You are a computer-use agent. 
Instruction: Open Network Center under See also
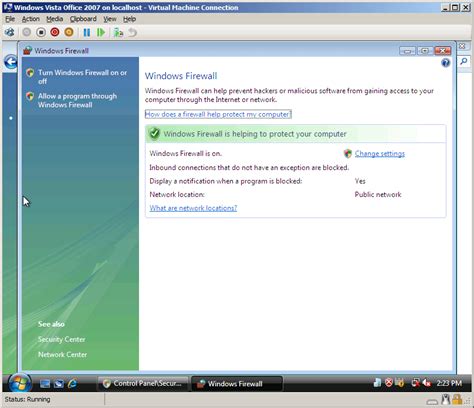[x=62, y=355]
